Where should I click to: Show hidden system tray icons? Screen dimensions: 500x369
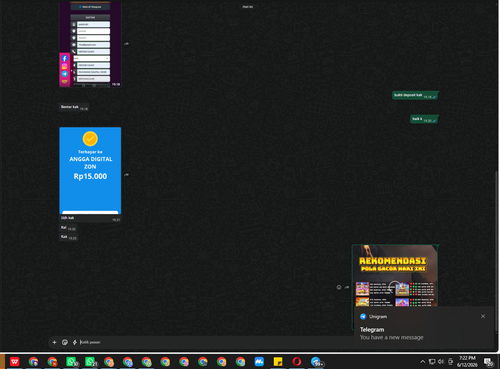423,361
